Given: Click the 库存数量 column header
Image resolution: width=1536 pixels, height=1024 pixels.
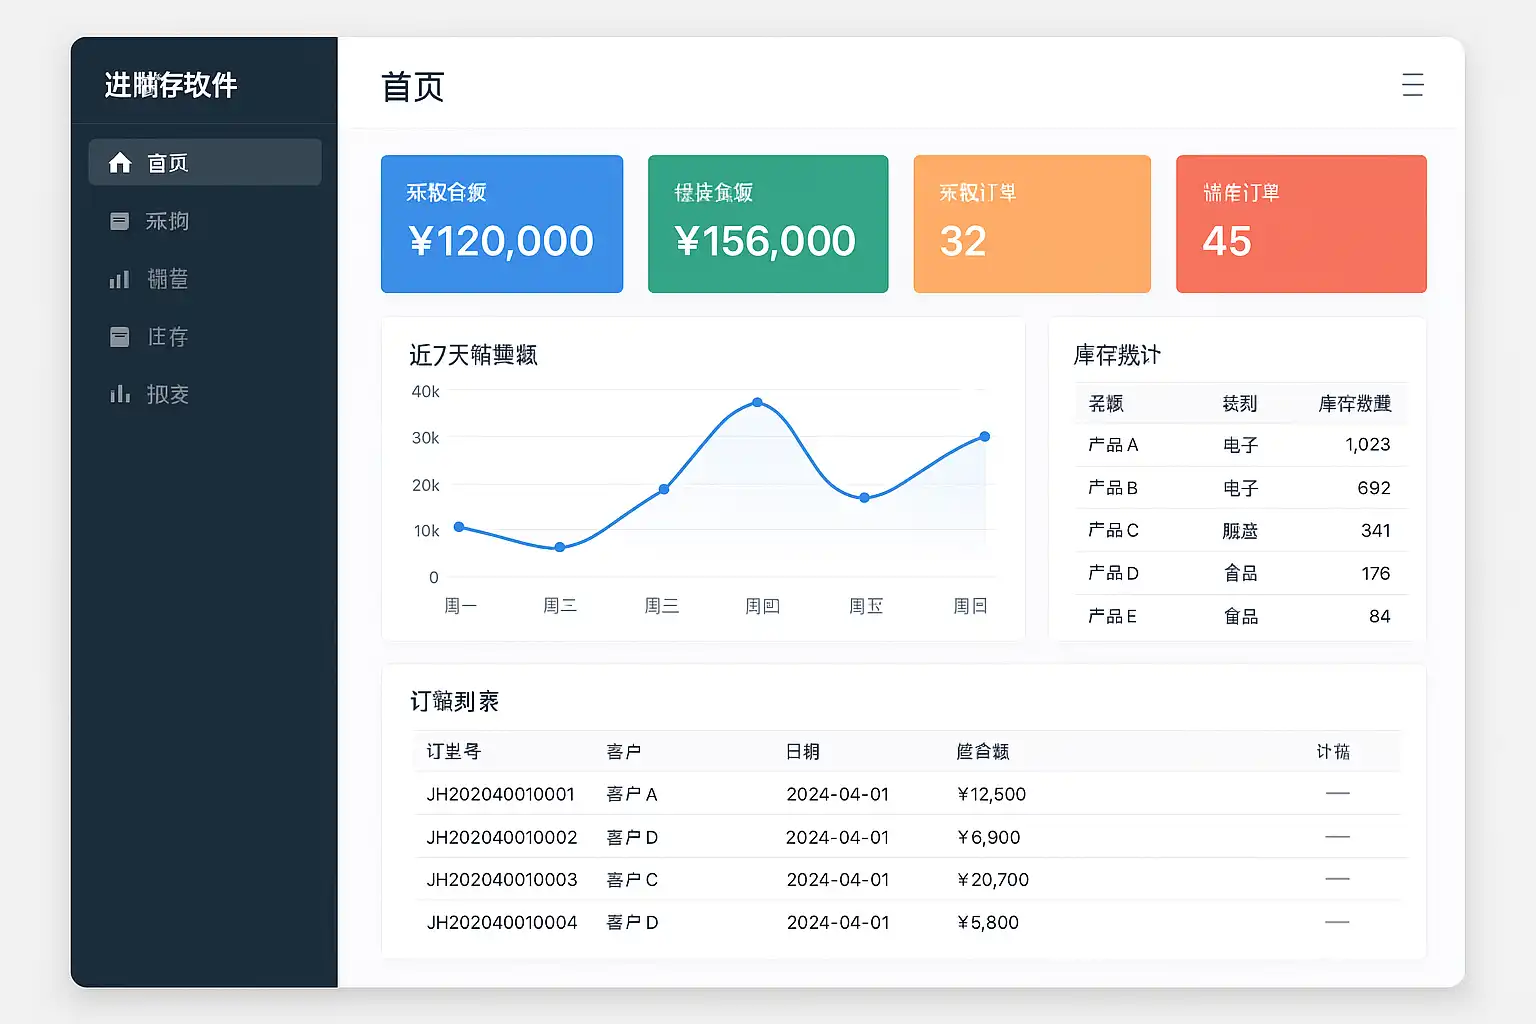Looking at the screenshot, I should [1355, 403].
